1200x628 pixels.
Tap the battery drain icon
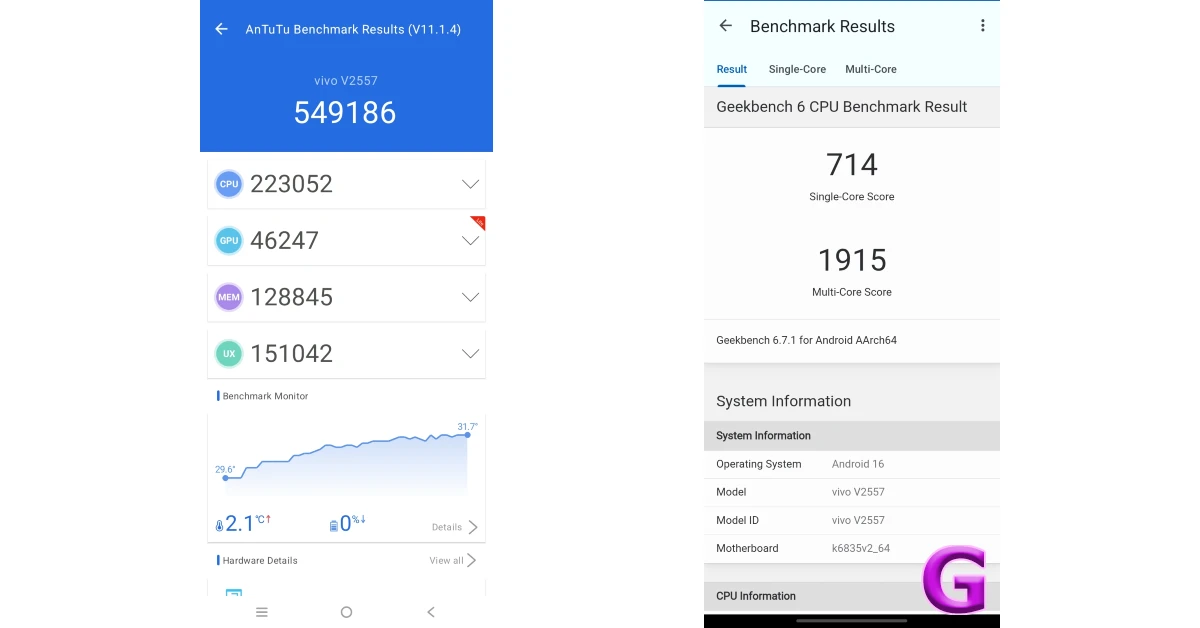coord(334,525)
